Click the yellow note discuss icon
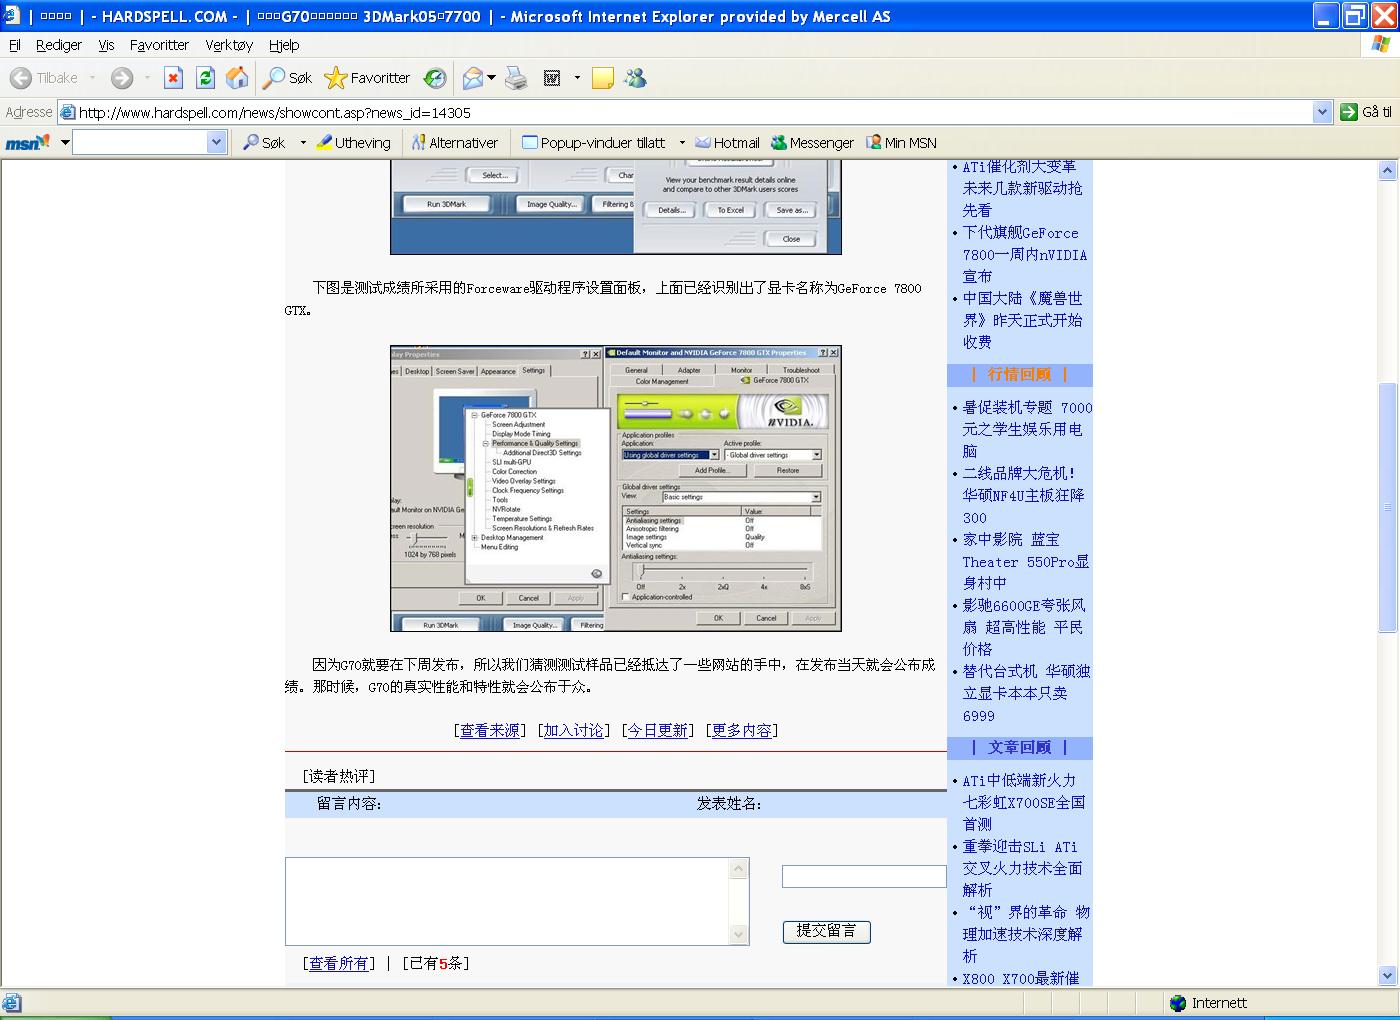Screen dimensions: 1400x1020 coord(603,78)
